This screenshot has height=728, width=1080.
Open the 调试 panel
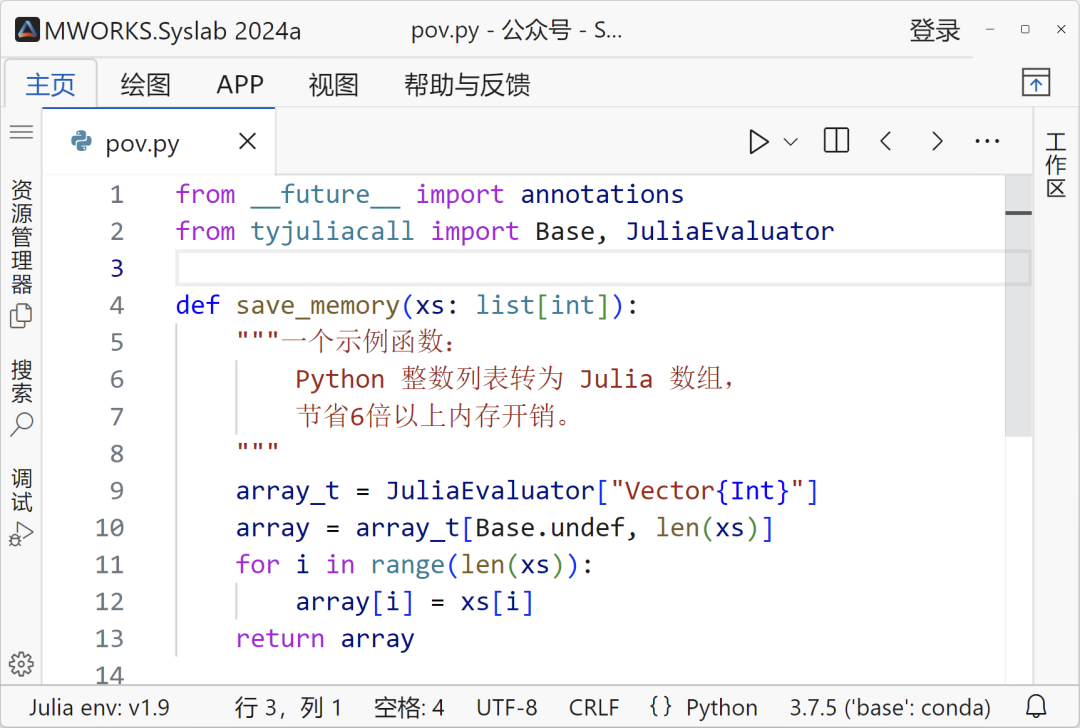pos(21,490)
